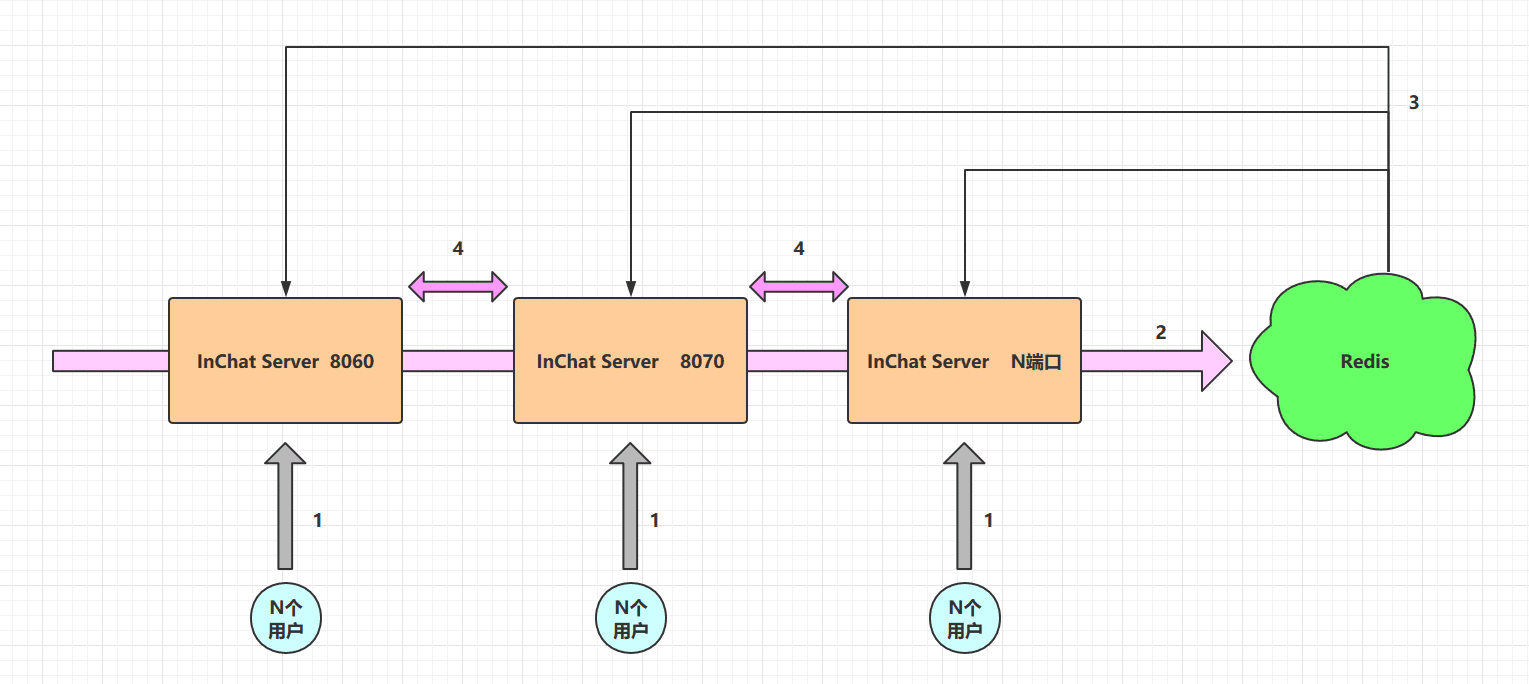Select the InChat Server N端口 box
The height and width of the screenshot is (684, 1529).
[964, 360]
